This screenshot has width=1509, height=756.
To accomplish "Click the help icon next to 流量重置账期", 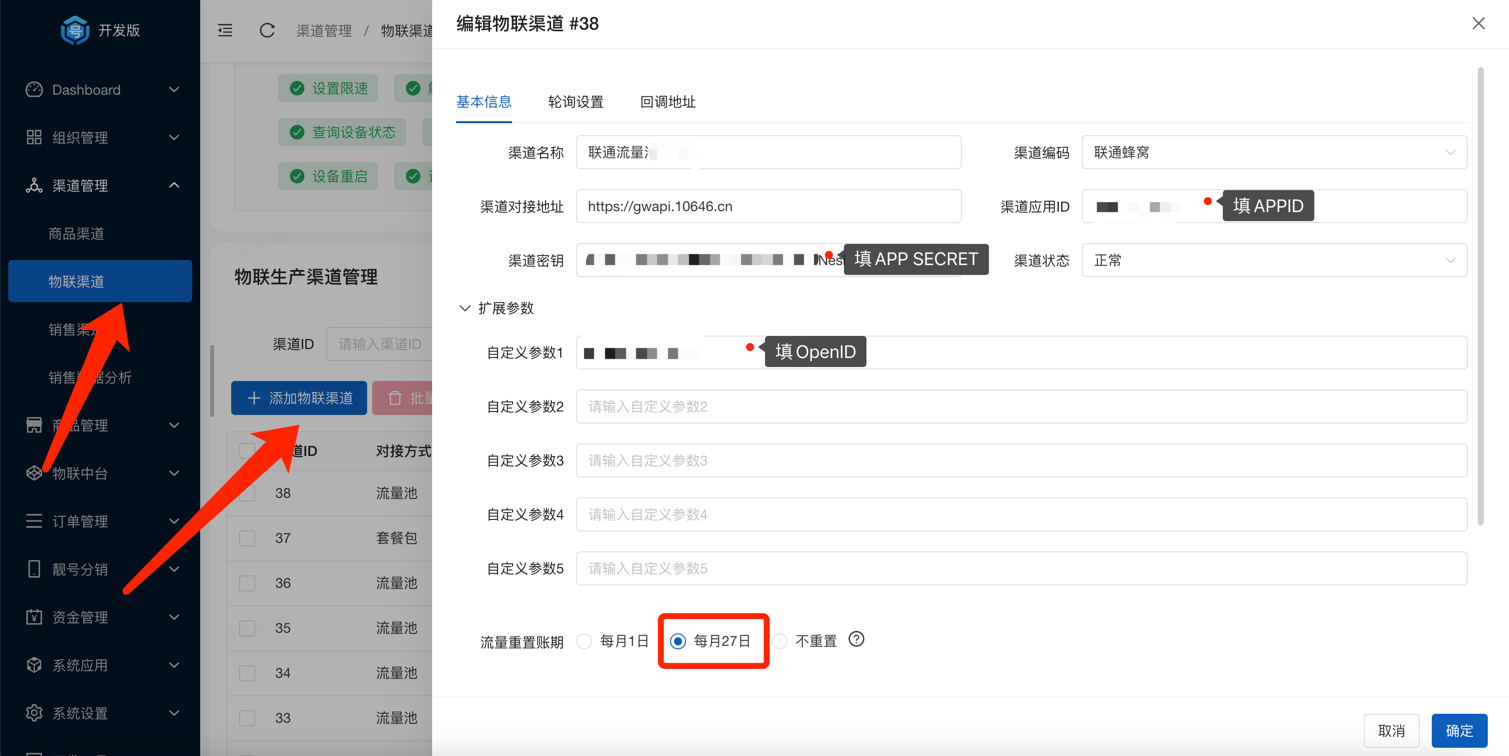I will pyautogui.click(x=856, y=640).
